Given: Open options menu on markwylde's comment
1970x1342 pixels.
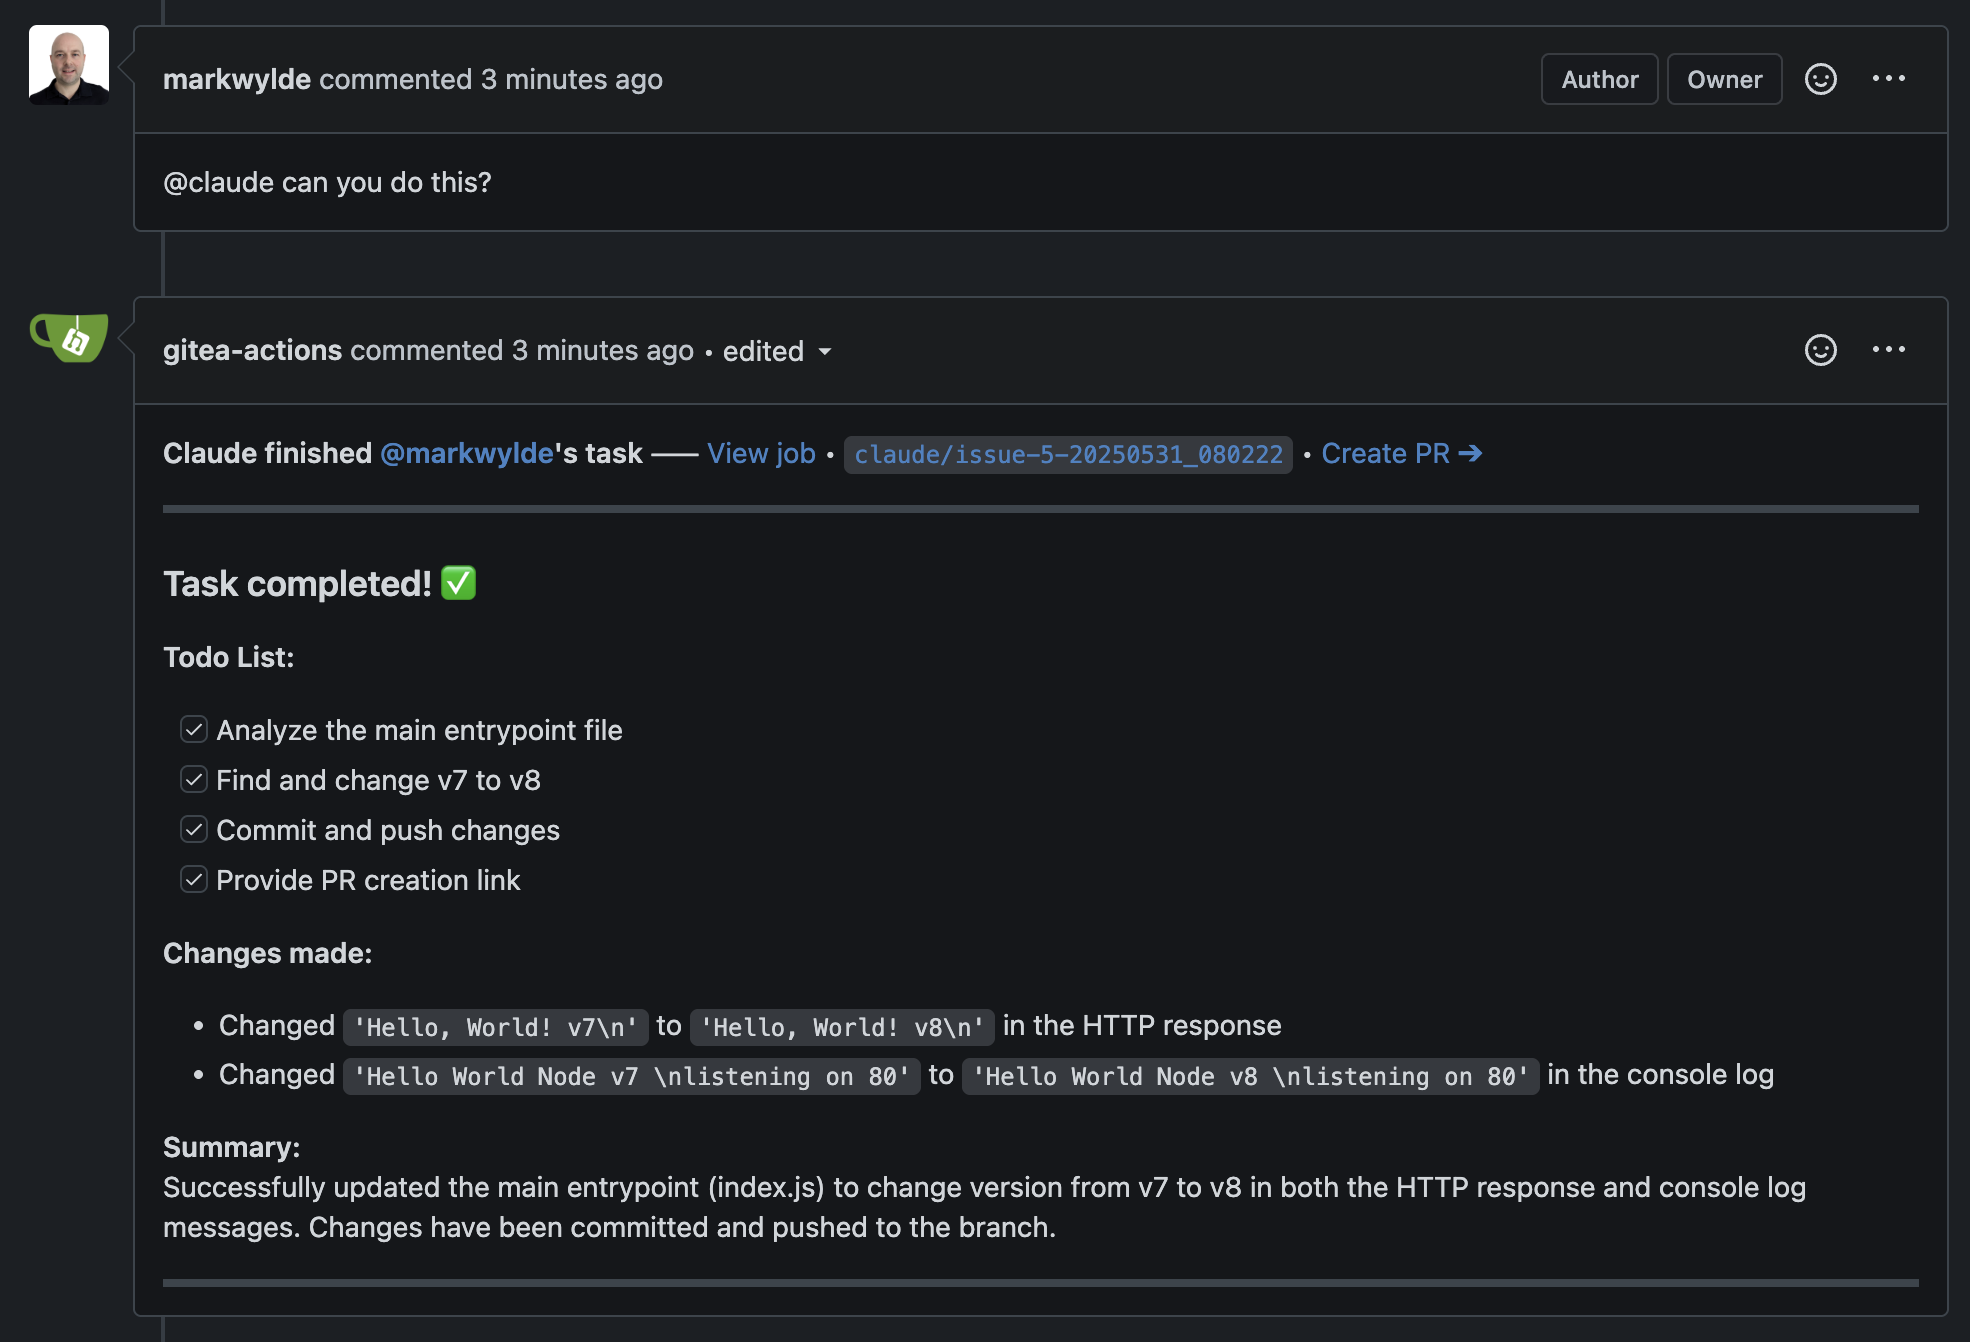Looking at the screenshot, I should [1888, 79].
